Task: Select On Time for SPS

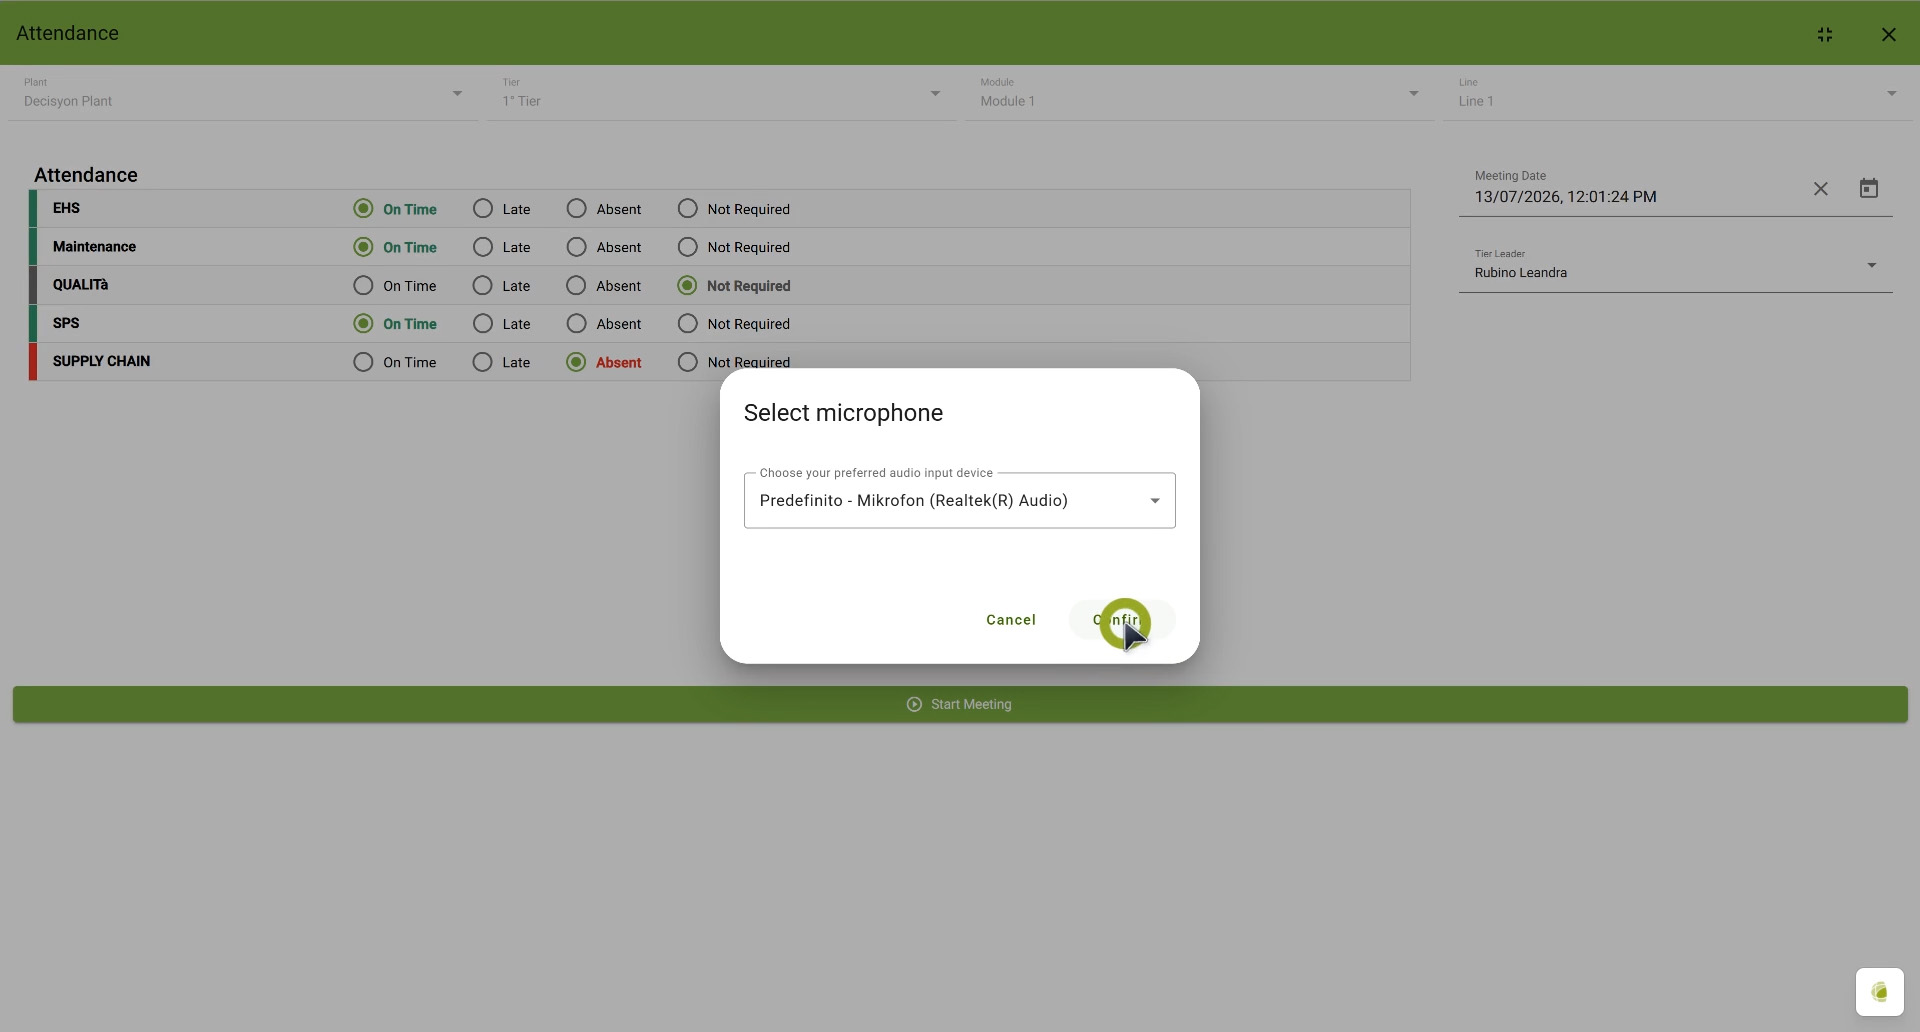Action: [363, 323]
